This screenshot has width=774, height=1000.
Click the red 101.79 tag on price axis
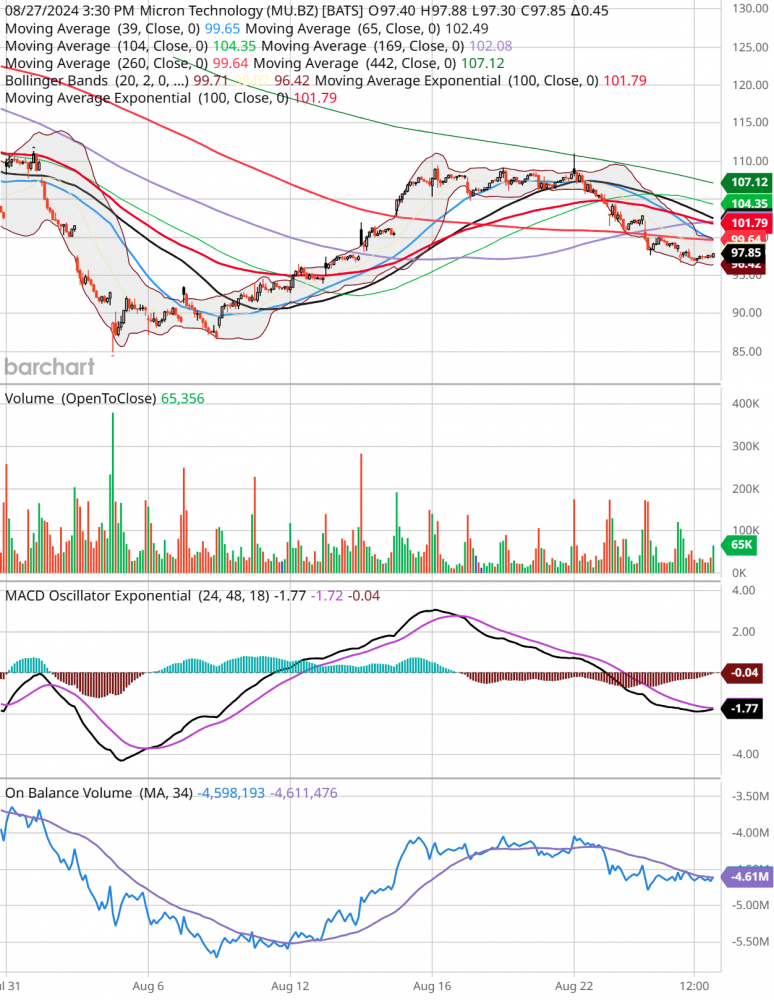coord(746,223)
